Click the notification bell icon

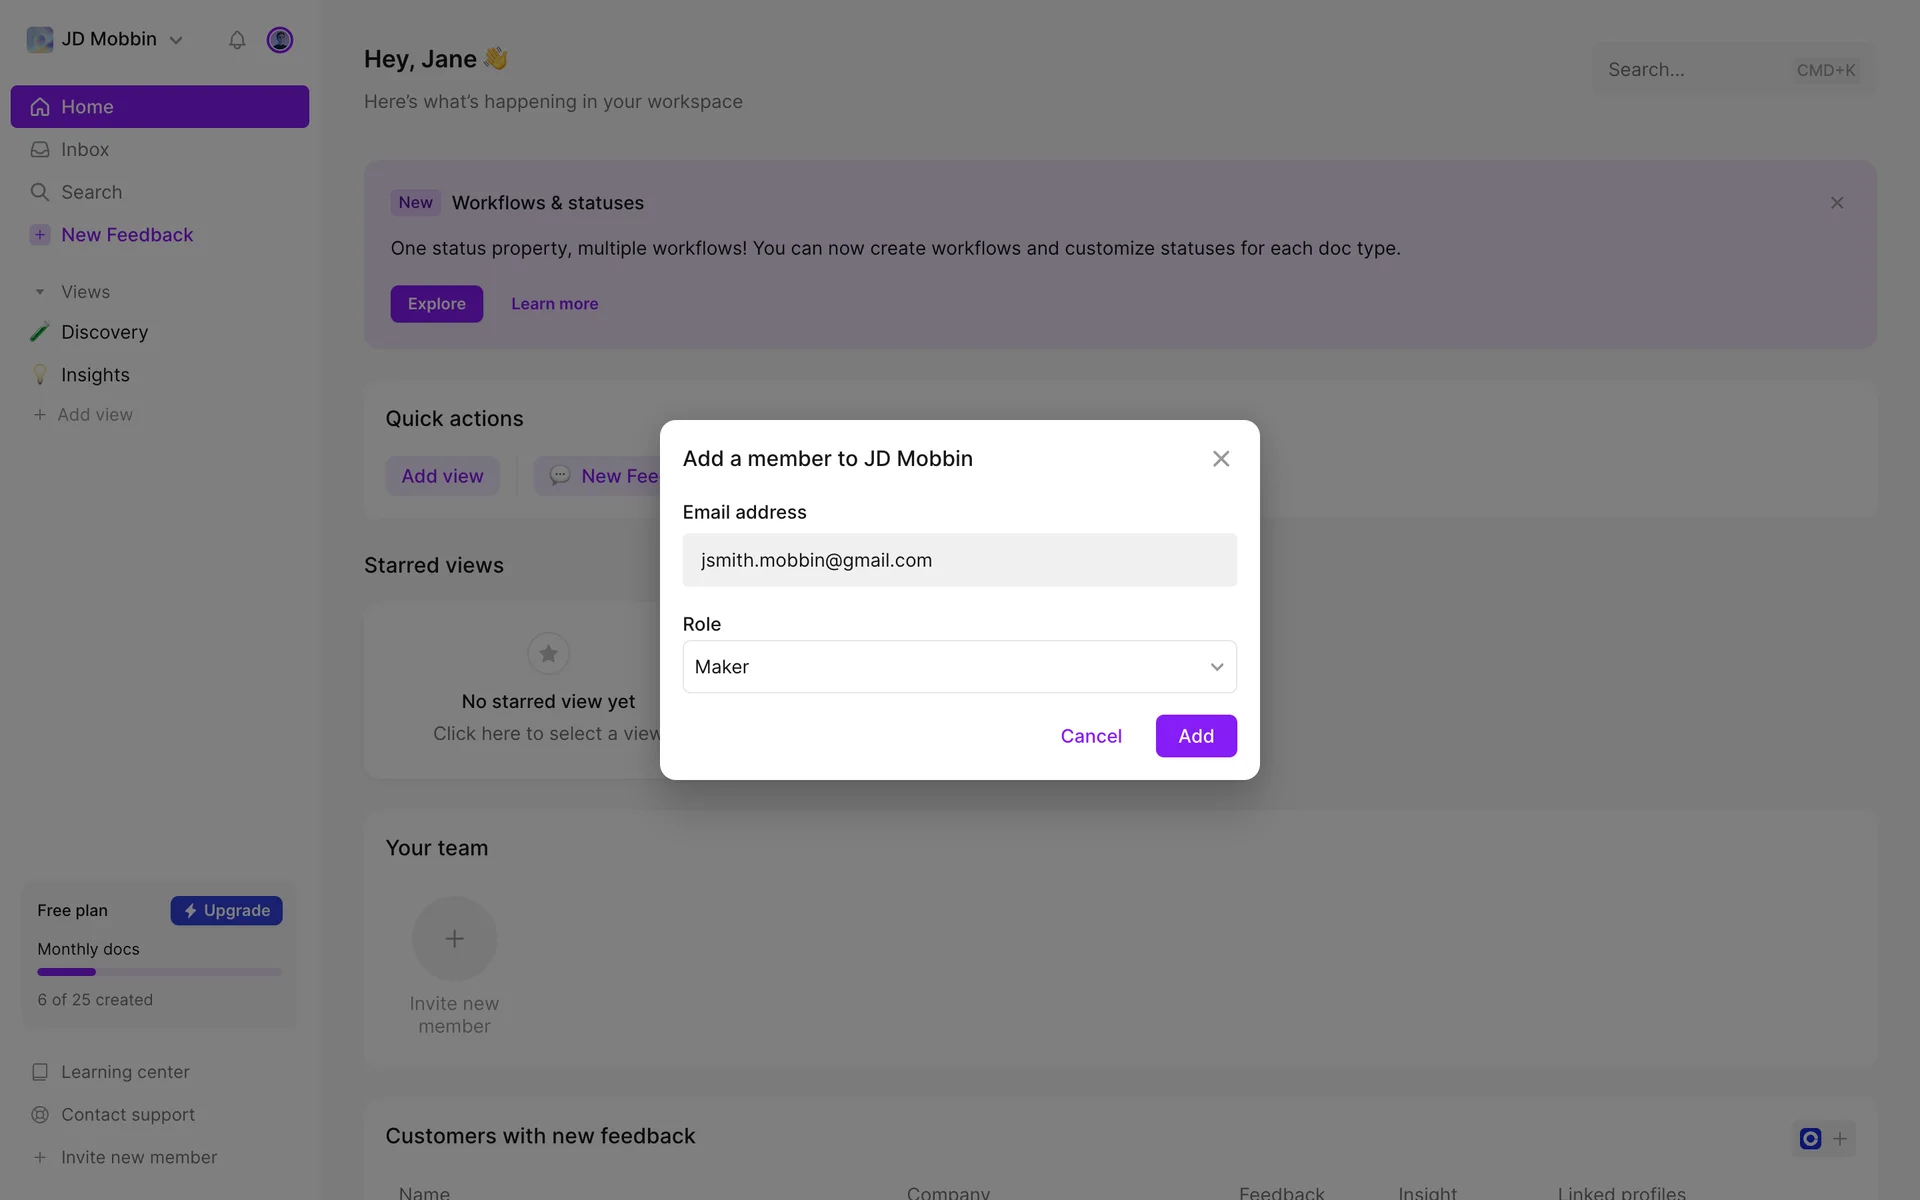[237, 40]
